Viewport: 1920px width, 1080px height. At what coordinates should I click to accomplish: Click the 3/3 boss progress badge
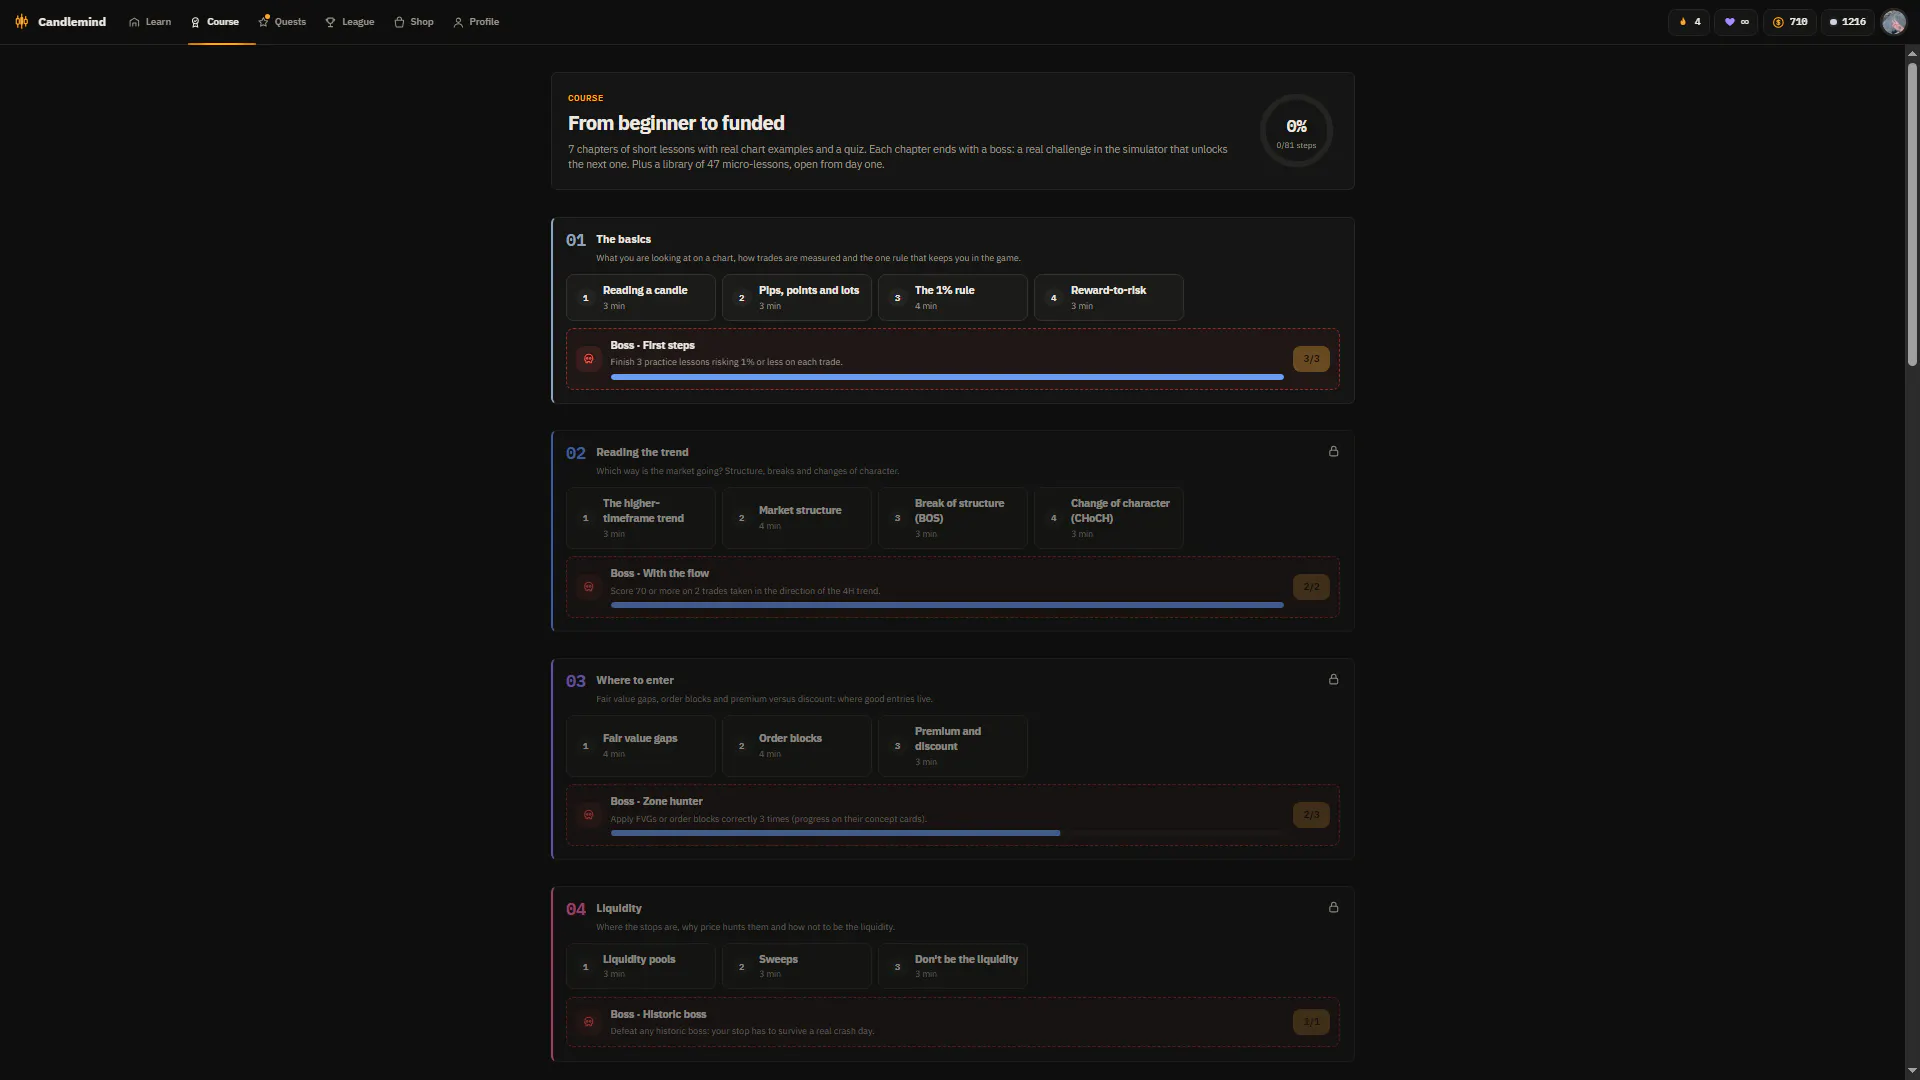1311,359
